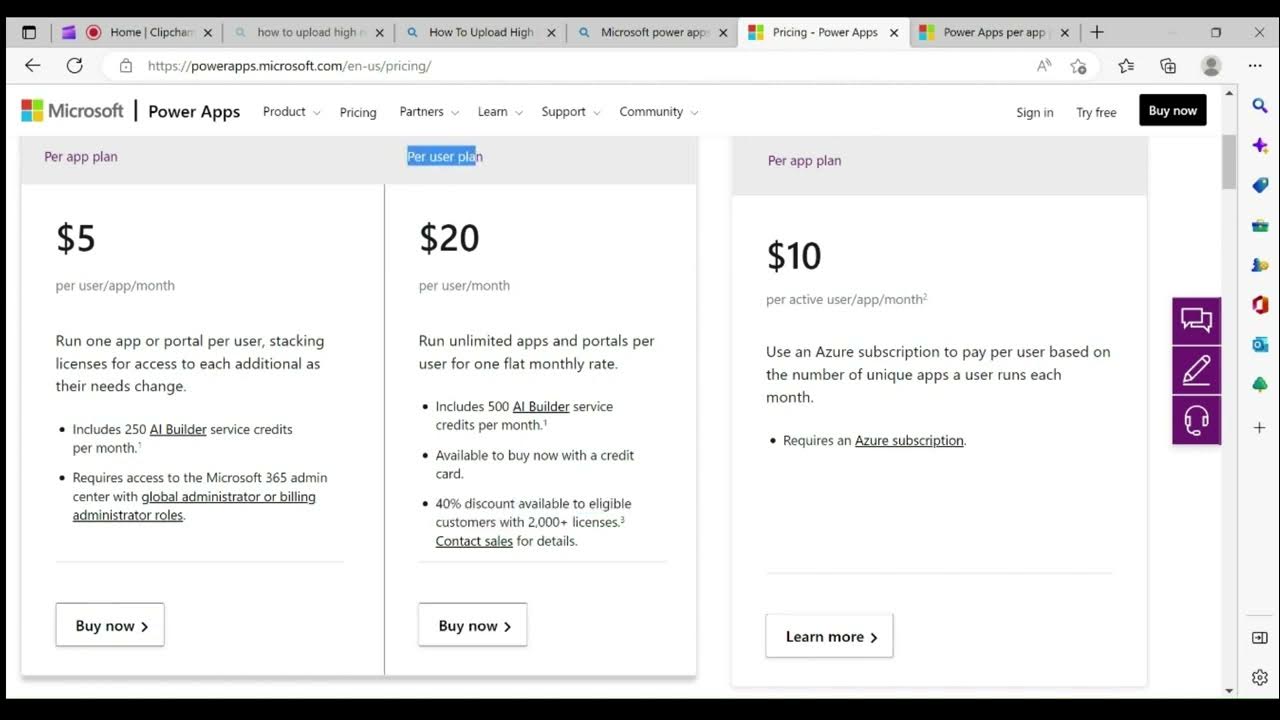The width and height of the screenshot is (1280, 720).
Task: Open Edge sidebar search icon
Action: pyautogui.click(x=1260, y=105)
